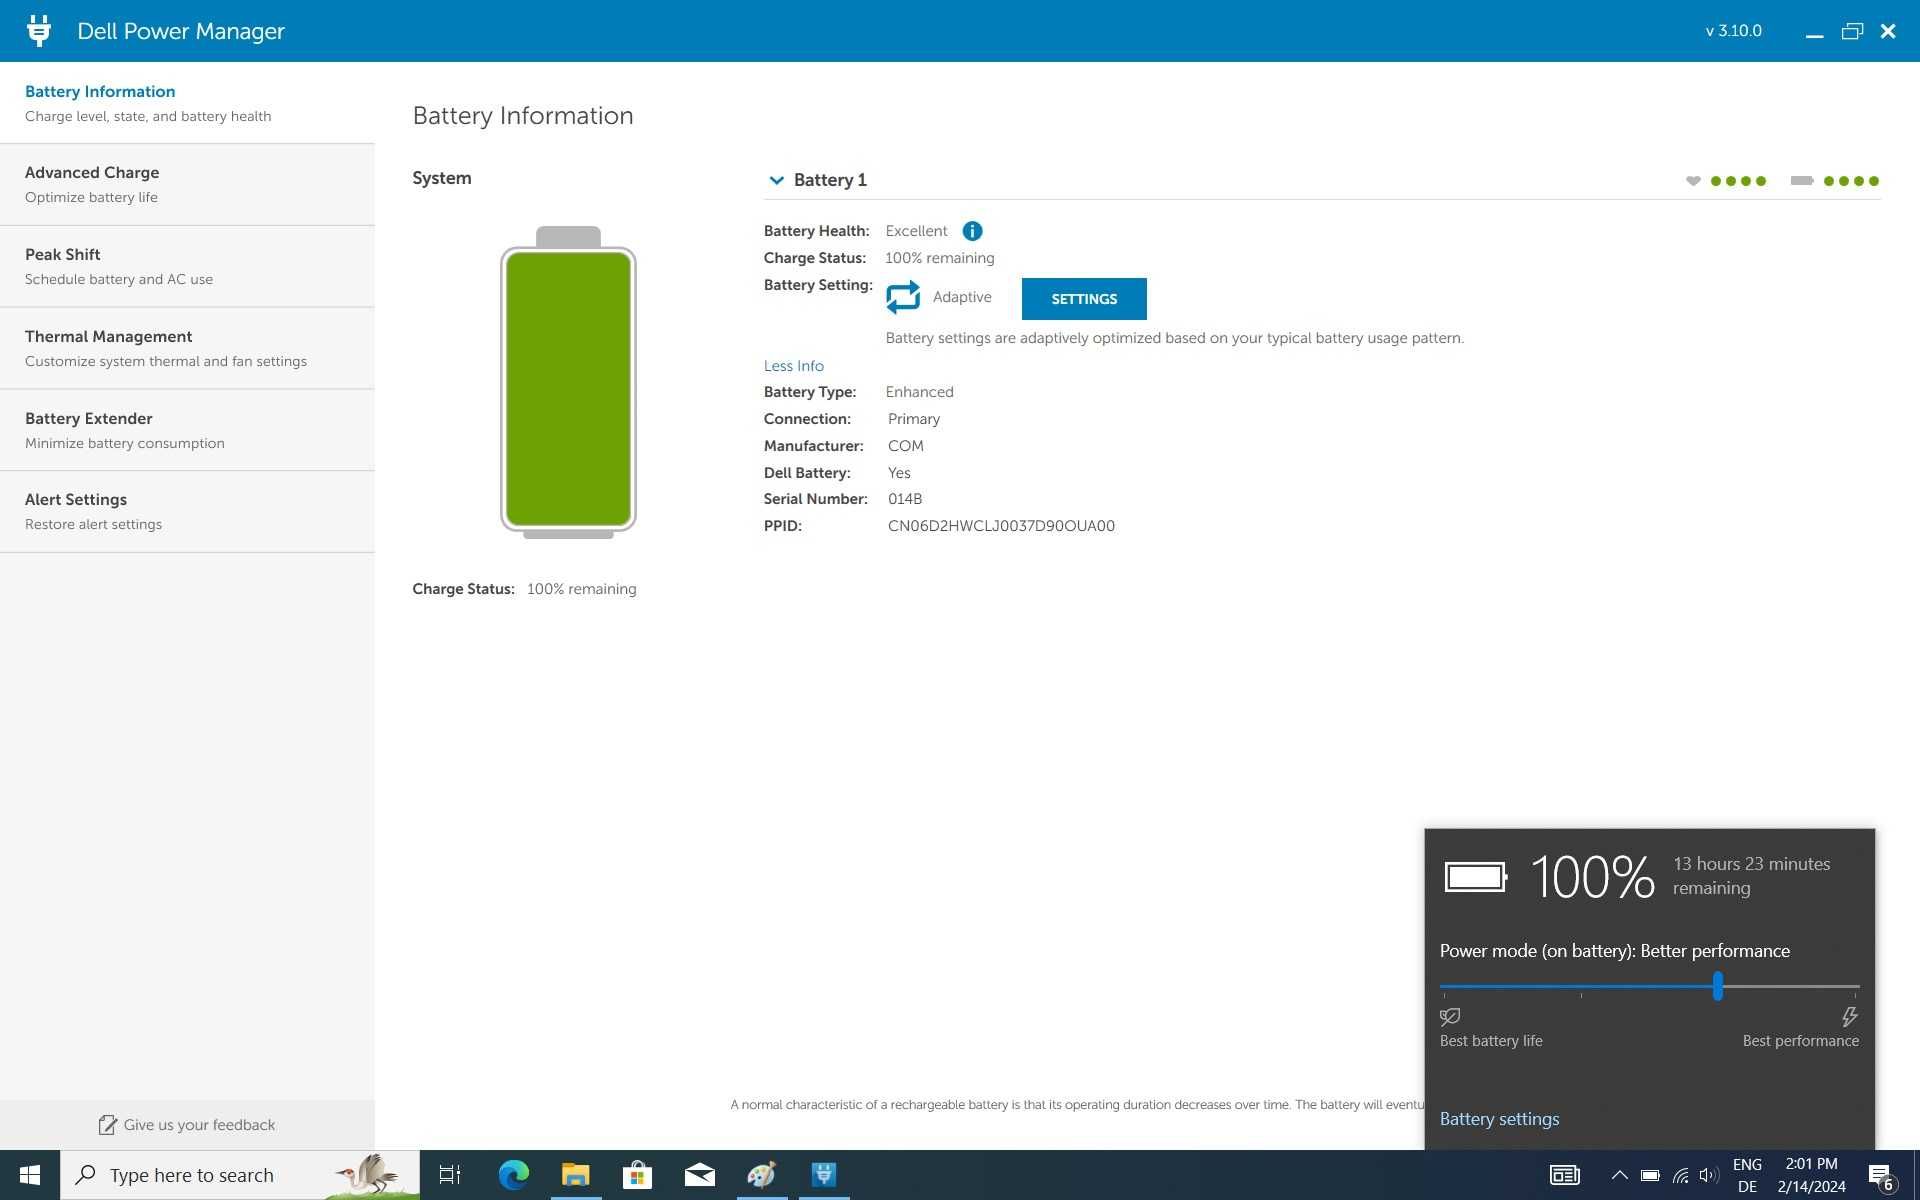The image size is (1920, 1200).
Task: Open File Explorer from the taskbar
Action: pyautogui.click(x=576, y=1175)
